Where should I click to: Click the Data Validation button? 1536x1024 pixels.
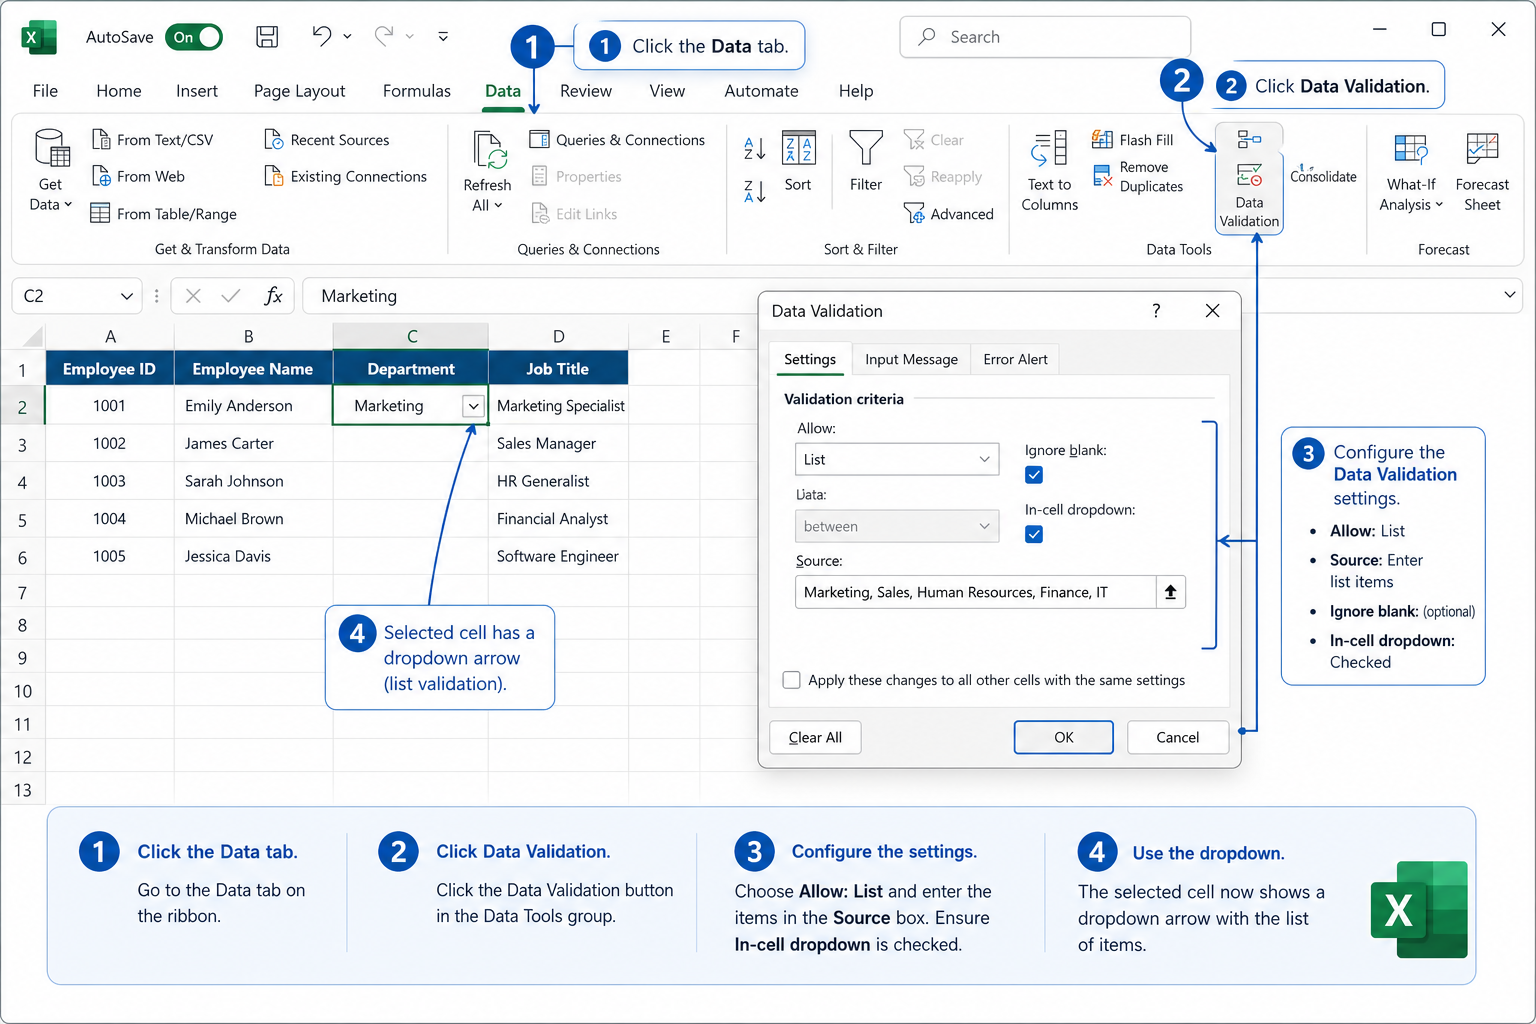click(x=1249, y=179)
